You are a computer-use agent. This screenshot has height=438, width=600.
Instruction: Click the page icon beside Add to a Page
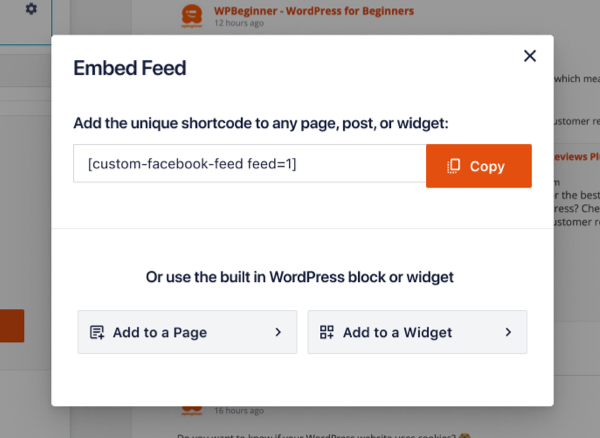coord(97,332)
